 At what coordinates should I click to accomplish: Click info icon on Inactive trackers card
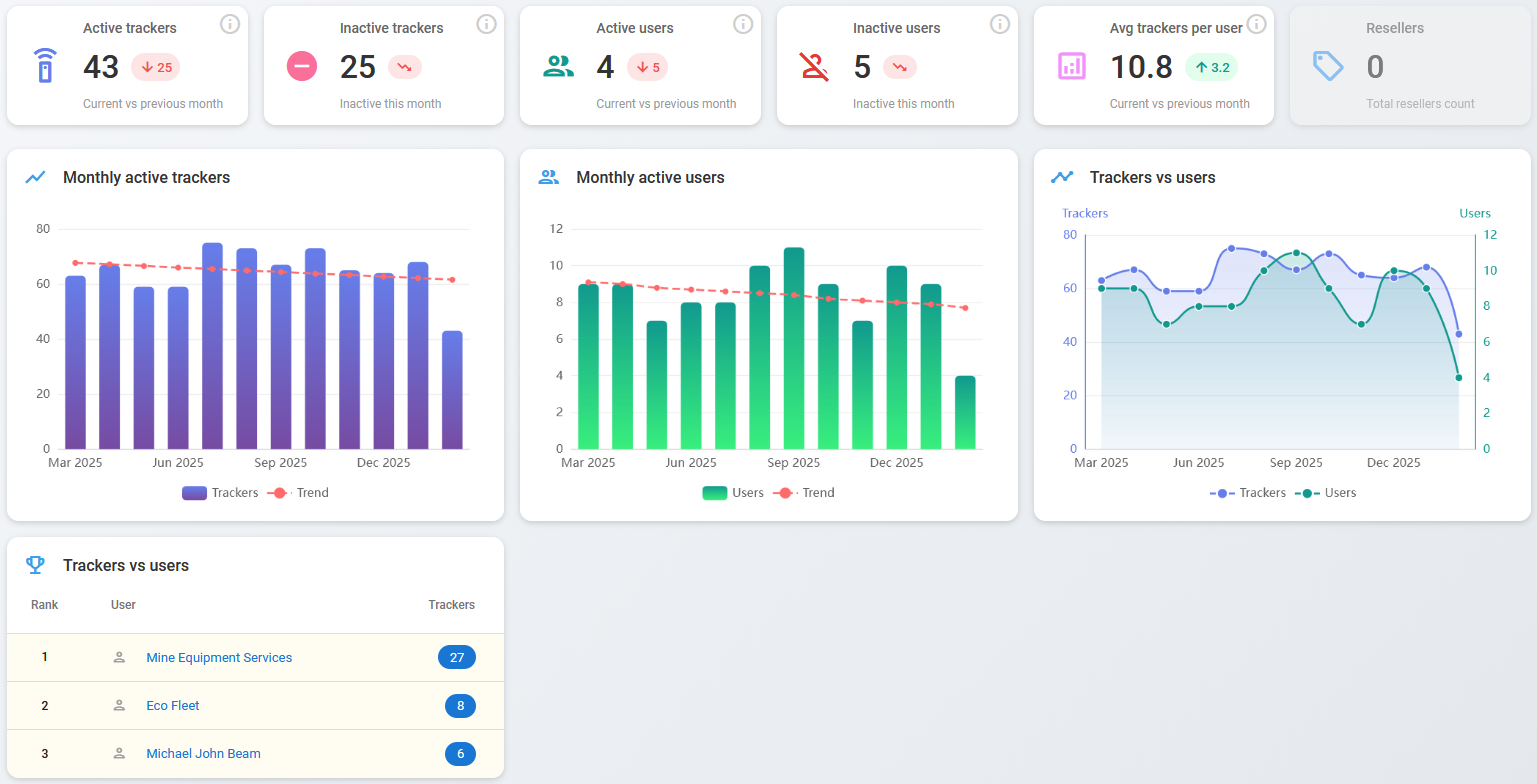(x=487, y=24)
